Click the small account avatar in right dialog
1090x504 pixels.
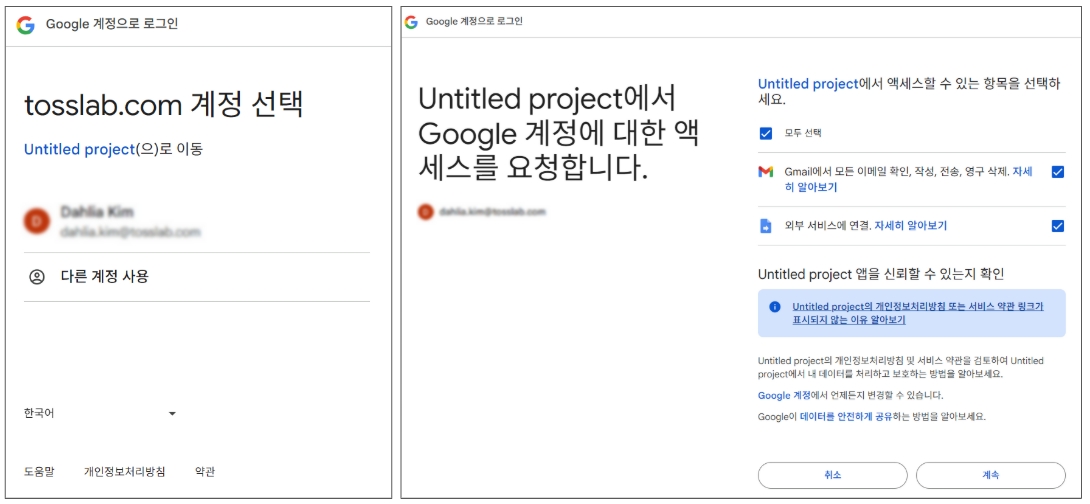(426, 212)
